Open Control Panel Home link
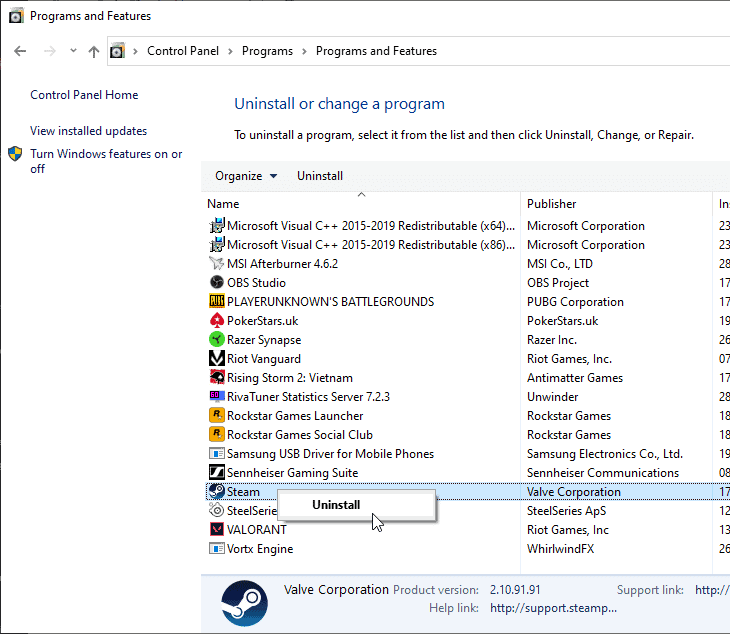The height and width of the screenshot is (634, 730). pos(84,95)
